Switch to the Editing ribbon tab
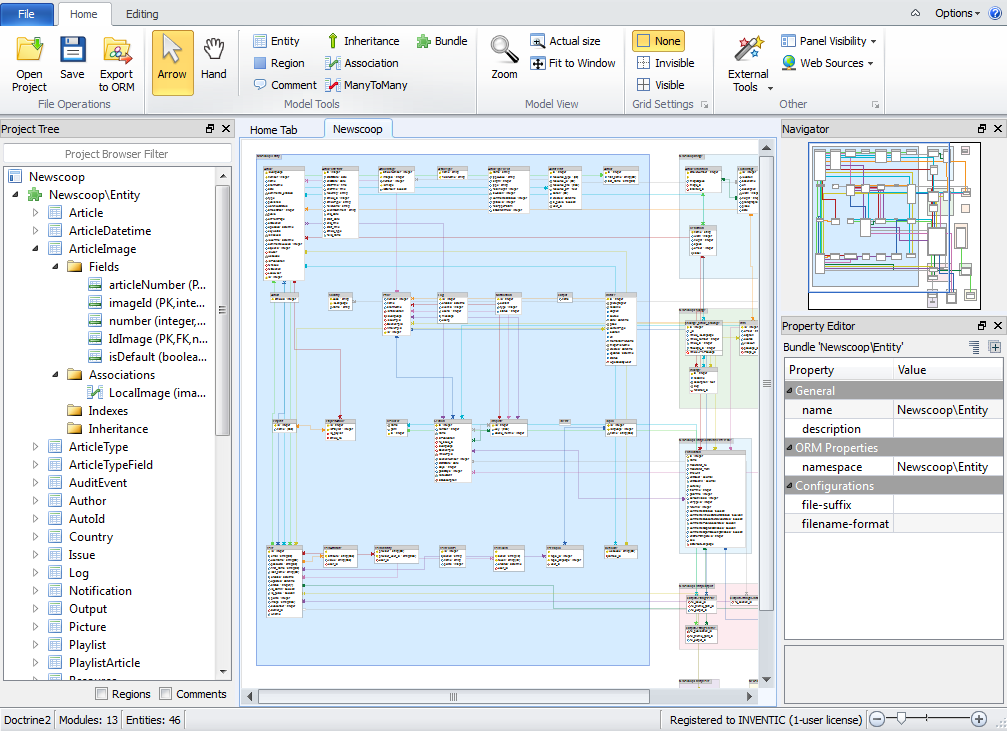The height and width of the screenshot is (731, 1007). [141, 14]
